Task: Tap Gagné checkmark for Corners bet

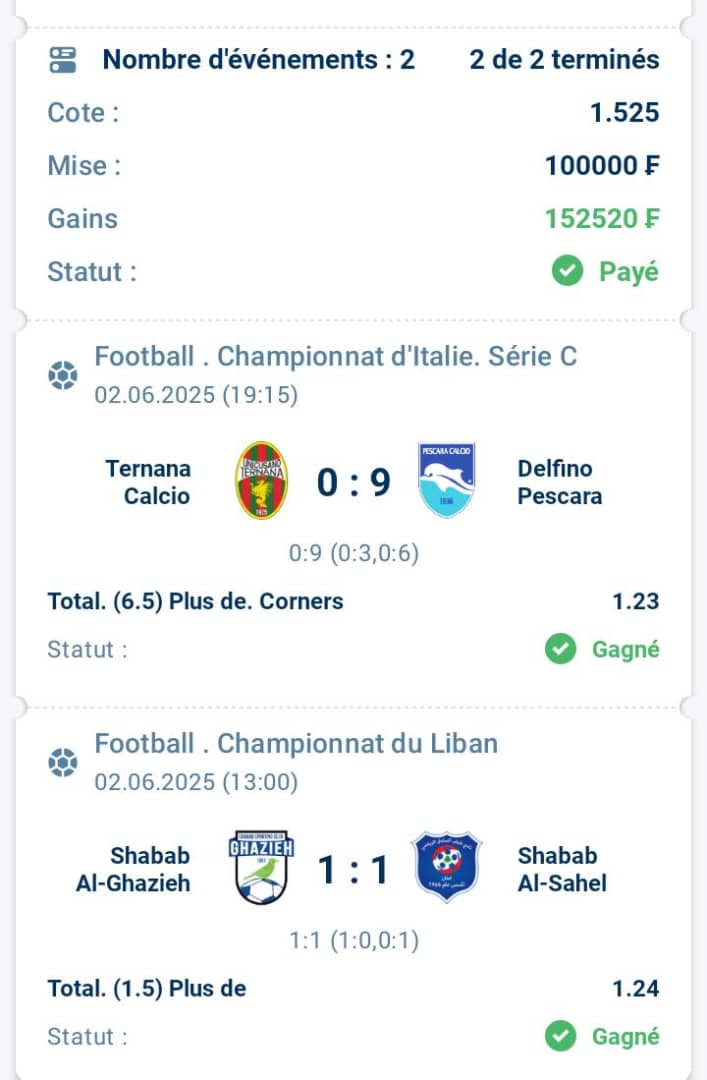Action: (x=560, y=649)
